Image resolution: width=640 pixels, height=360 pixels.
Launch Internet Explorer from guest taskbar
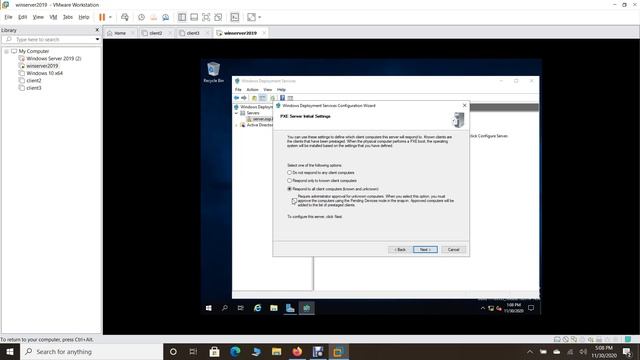[257, 308]
